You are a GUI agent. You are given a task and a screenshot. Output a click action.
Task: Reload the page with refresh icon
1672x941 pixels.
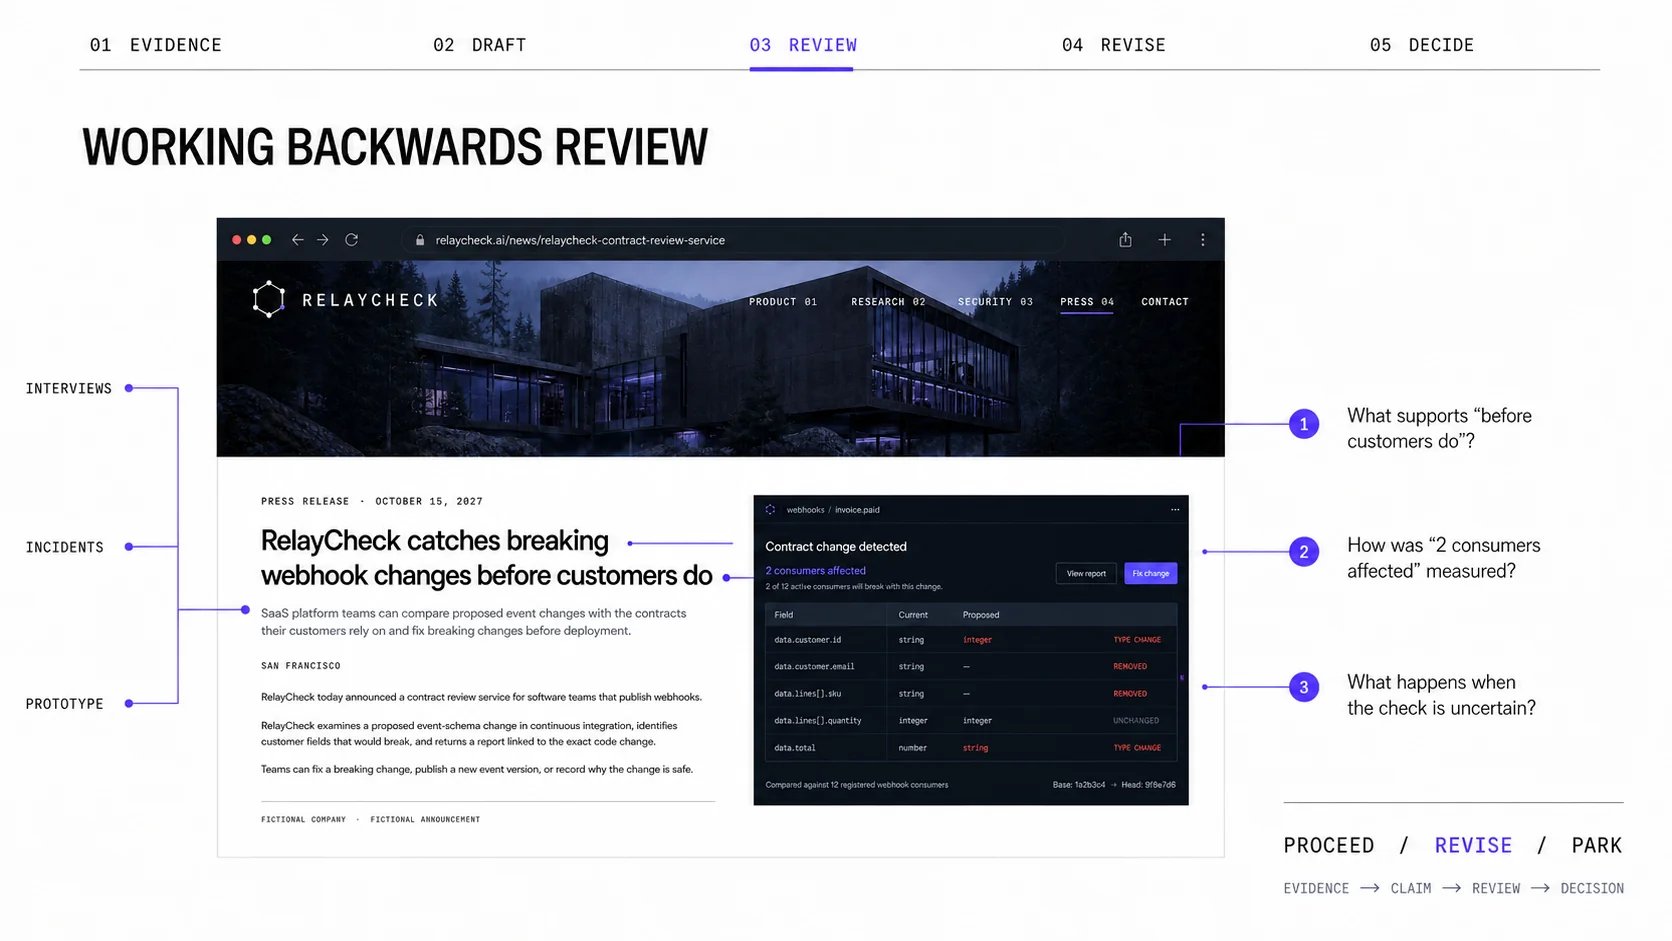point(352,240)
